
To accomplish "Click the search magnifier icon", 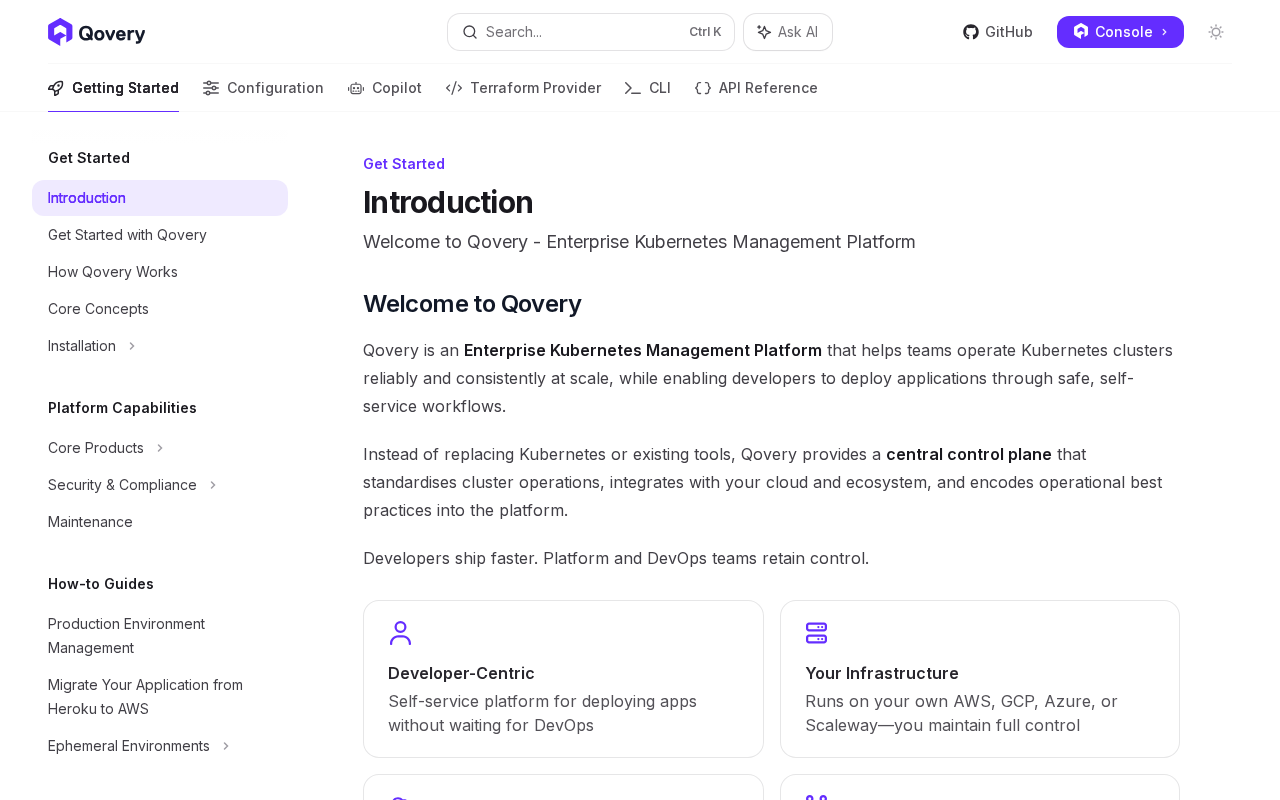I will [x=469, y=32].
